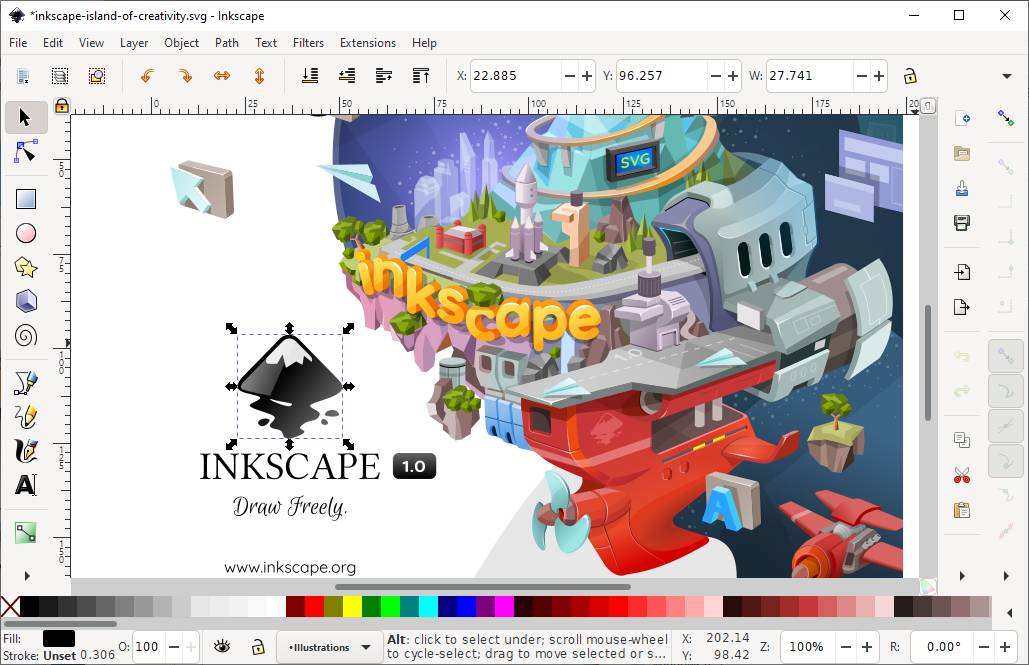The image size is (1029, 665).
Task: Open the Illustrations layer dropdown
Action: pyautogui.click(x=329, y=647)
